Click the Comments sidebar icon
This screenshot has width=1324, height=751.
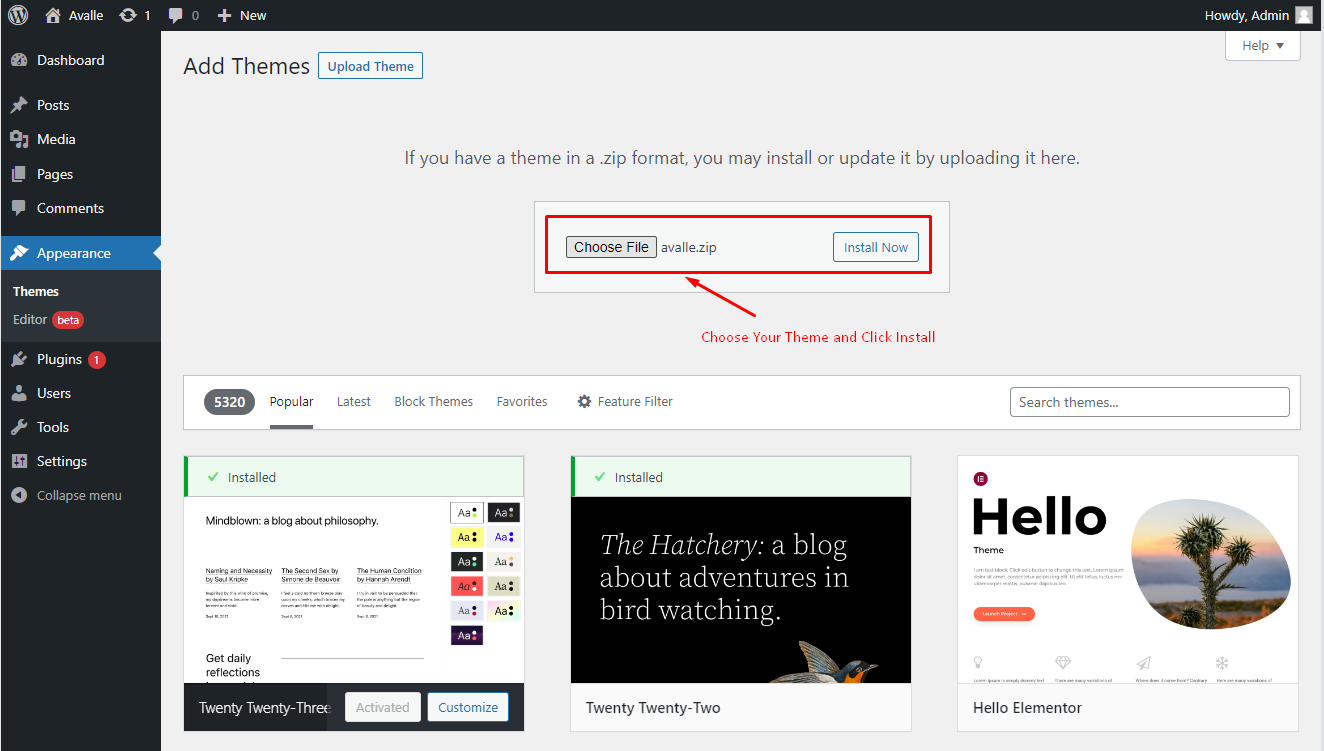point(19,208)
